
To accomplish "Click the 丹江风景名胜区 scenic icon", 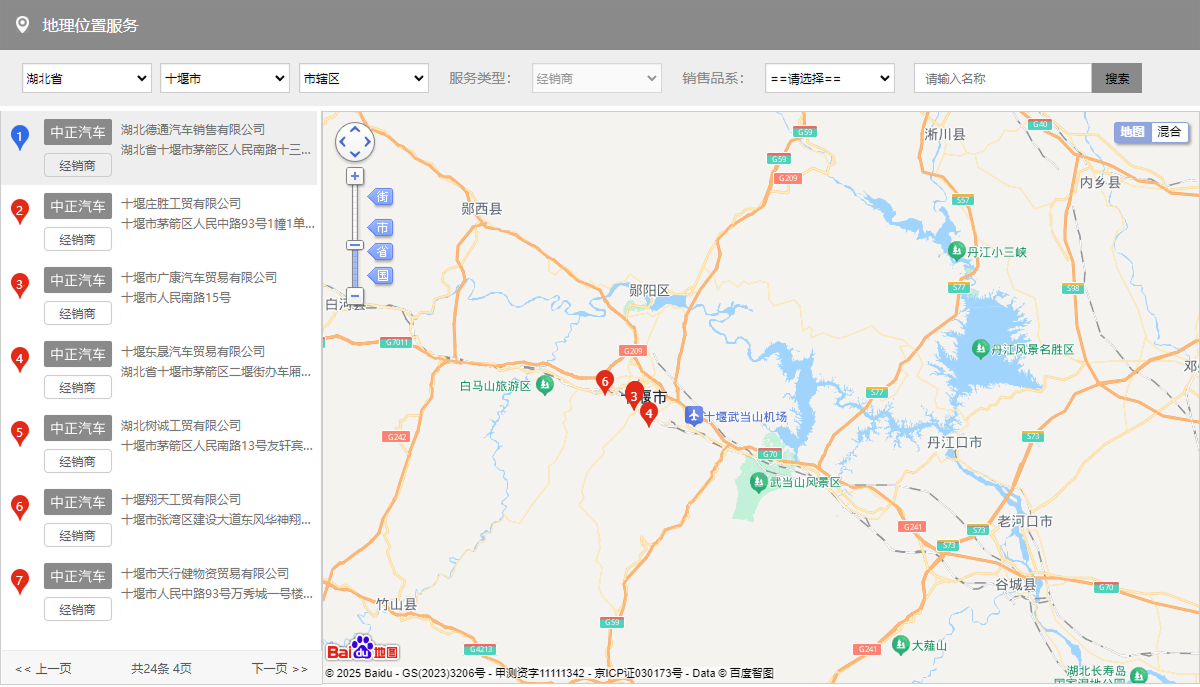I will coord(980,348).
